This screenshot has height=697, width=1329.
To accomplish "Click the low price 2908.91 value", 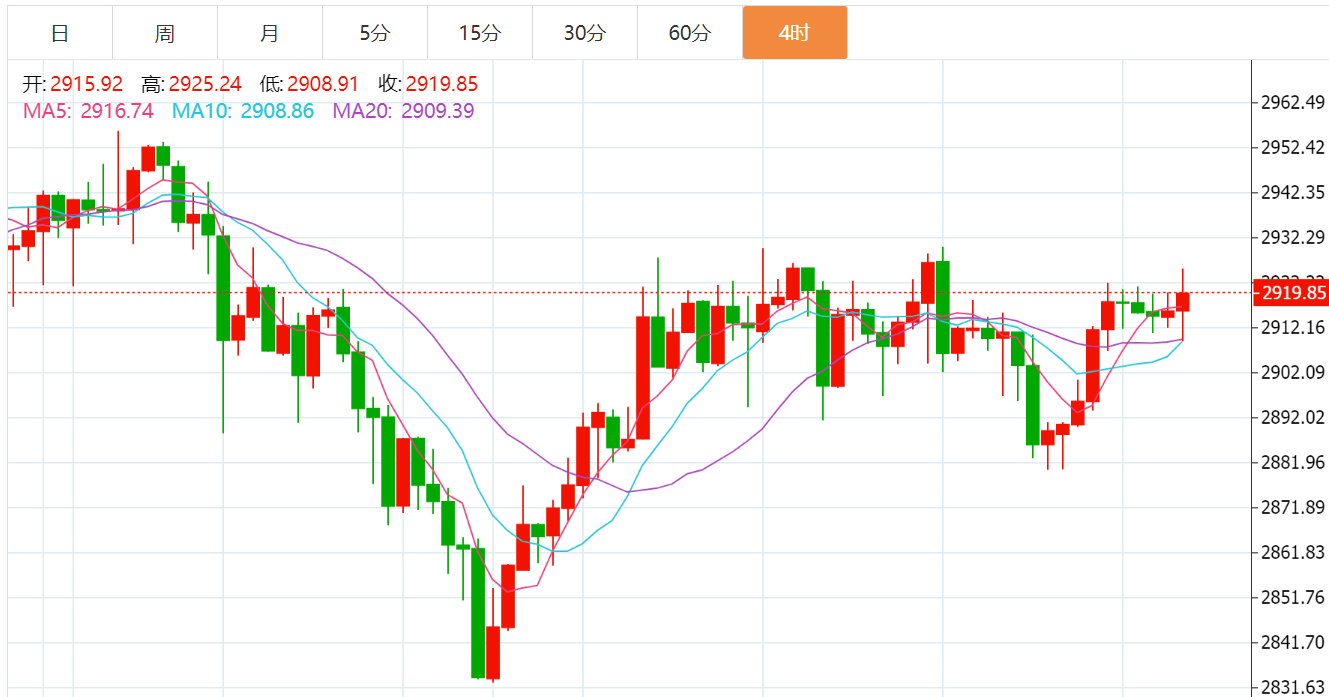I will pyautogui.click(x=323, y=85).
